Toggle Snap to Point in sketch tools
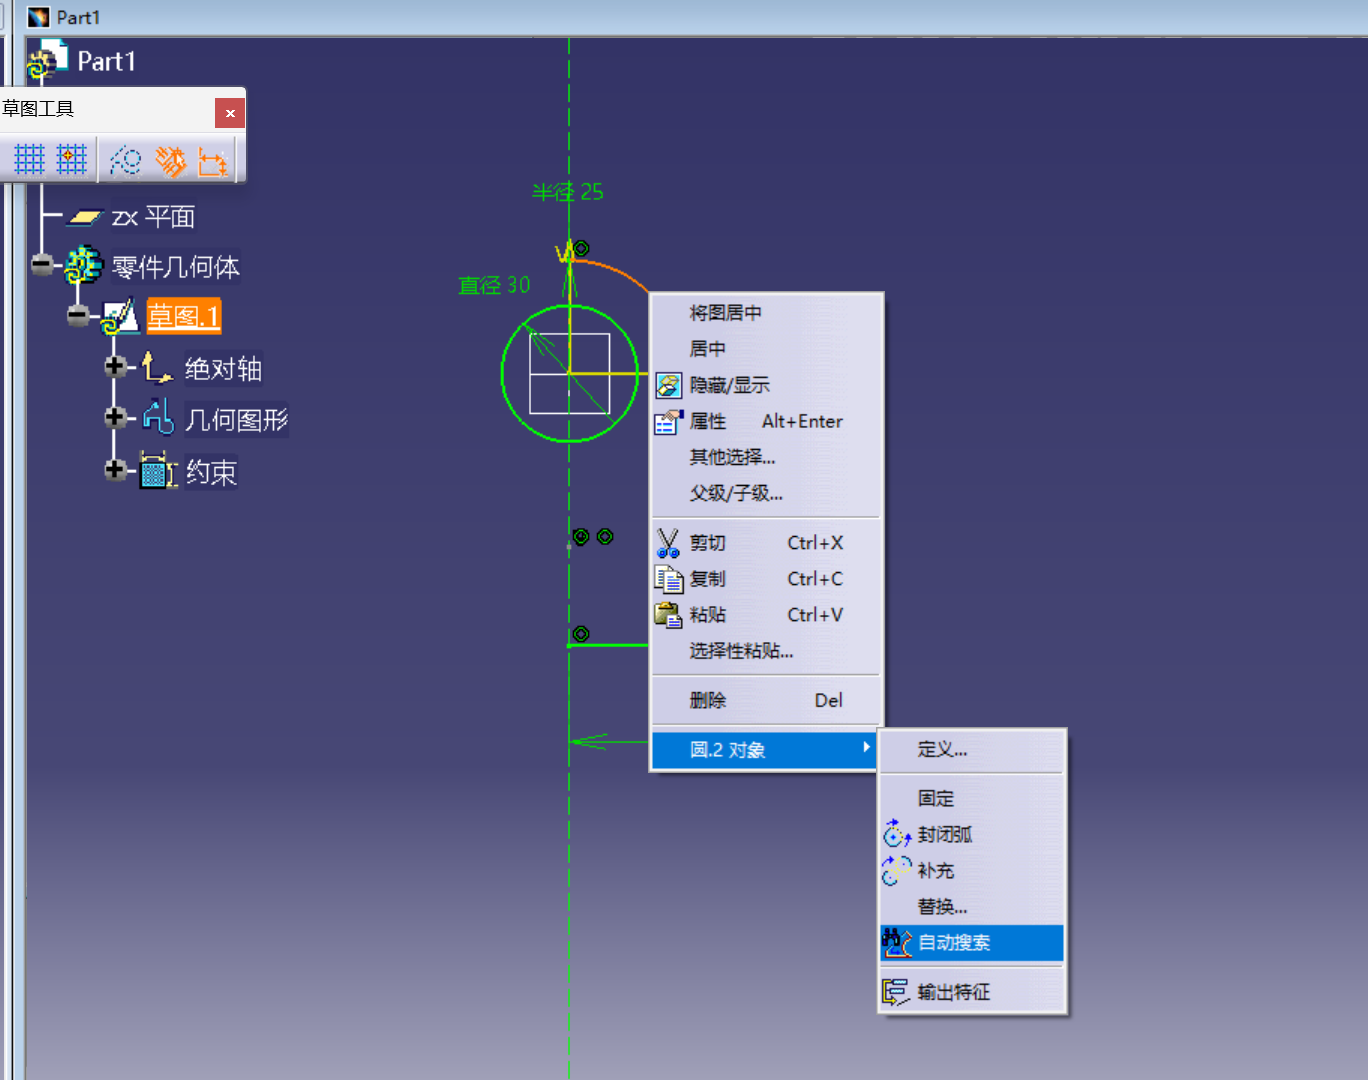 coord(71,160)
